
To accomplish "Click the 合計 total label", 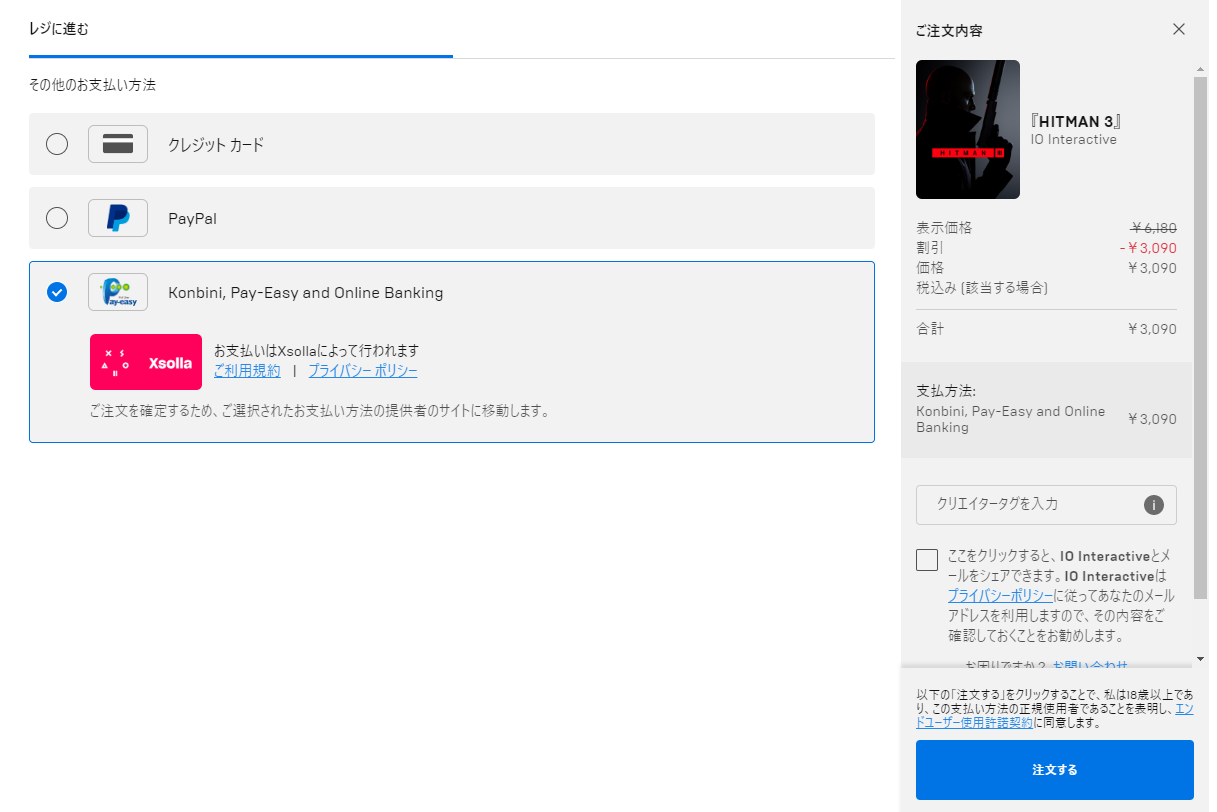I will pos(930,329).
